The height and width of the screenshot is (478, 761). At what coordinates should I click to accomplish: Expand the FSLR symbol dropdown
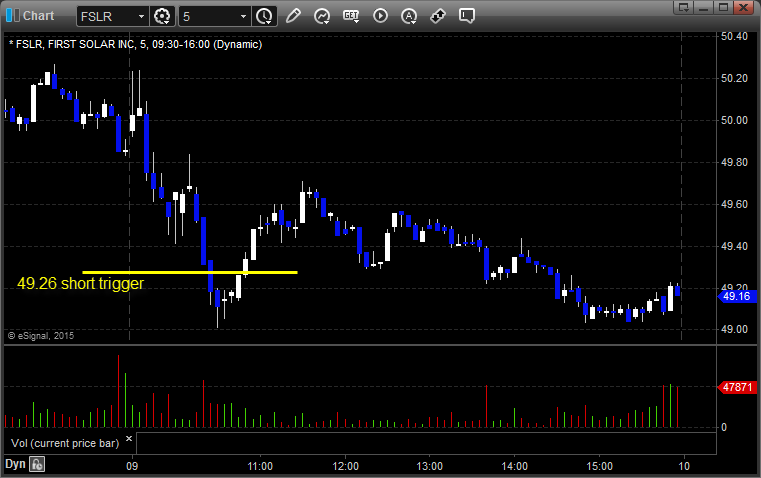point(139,16)
